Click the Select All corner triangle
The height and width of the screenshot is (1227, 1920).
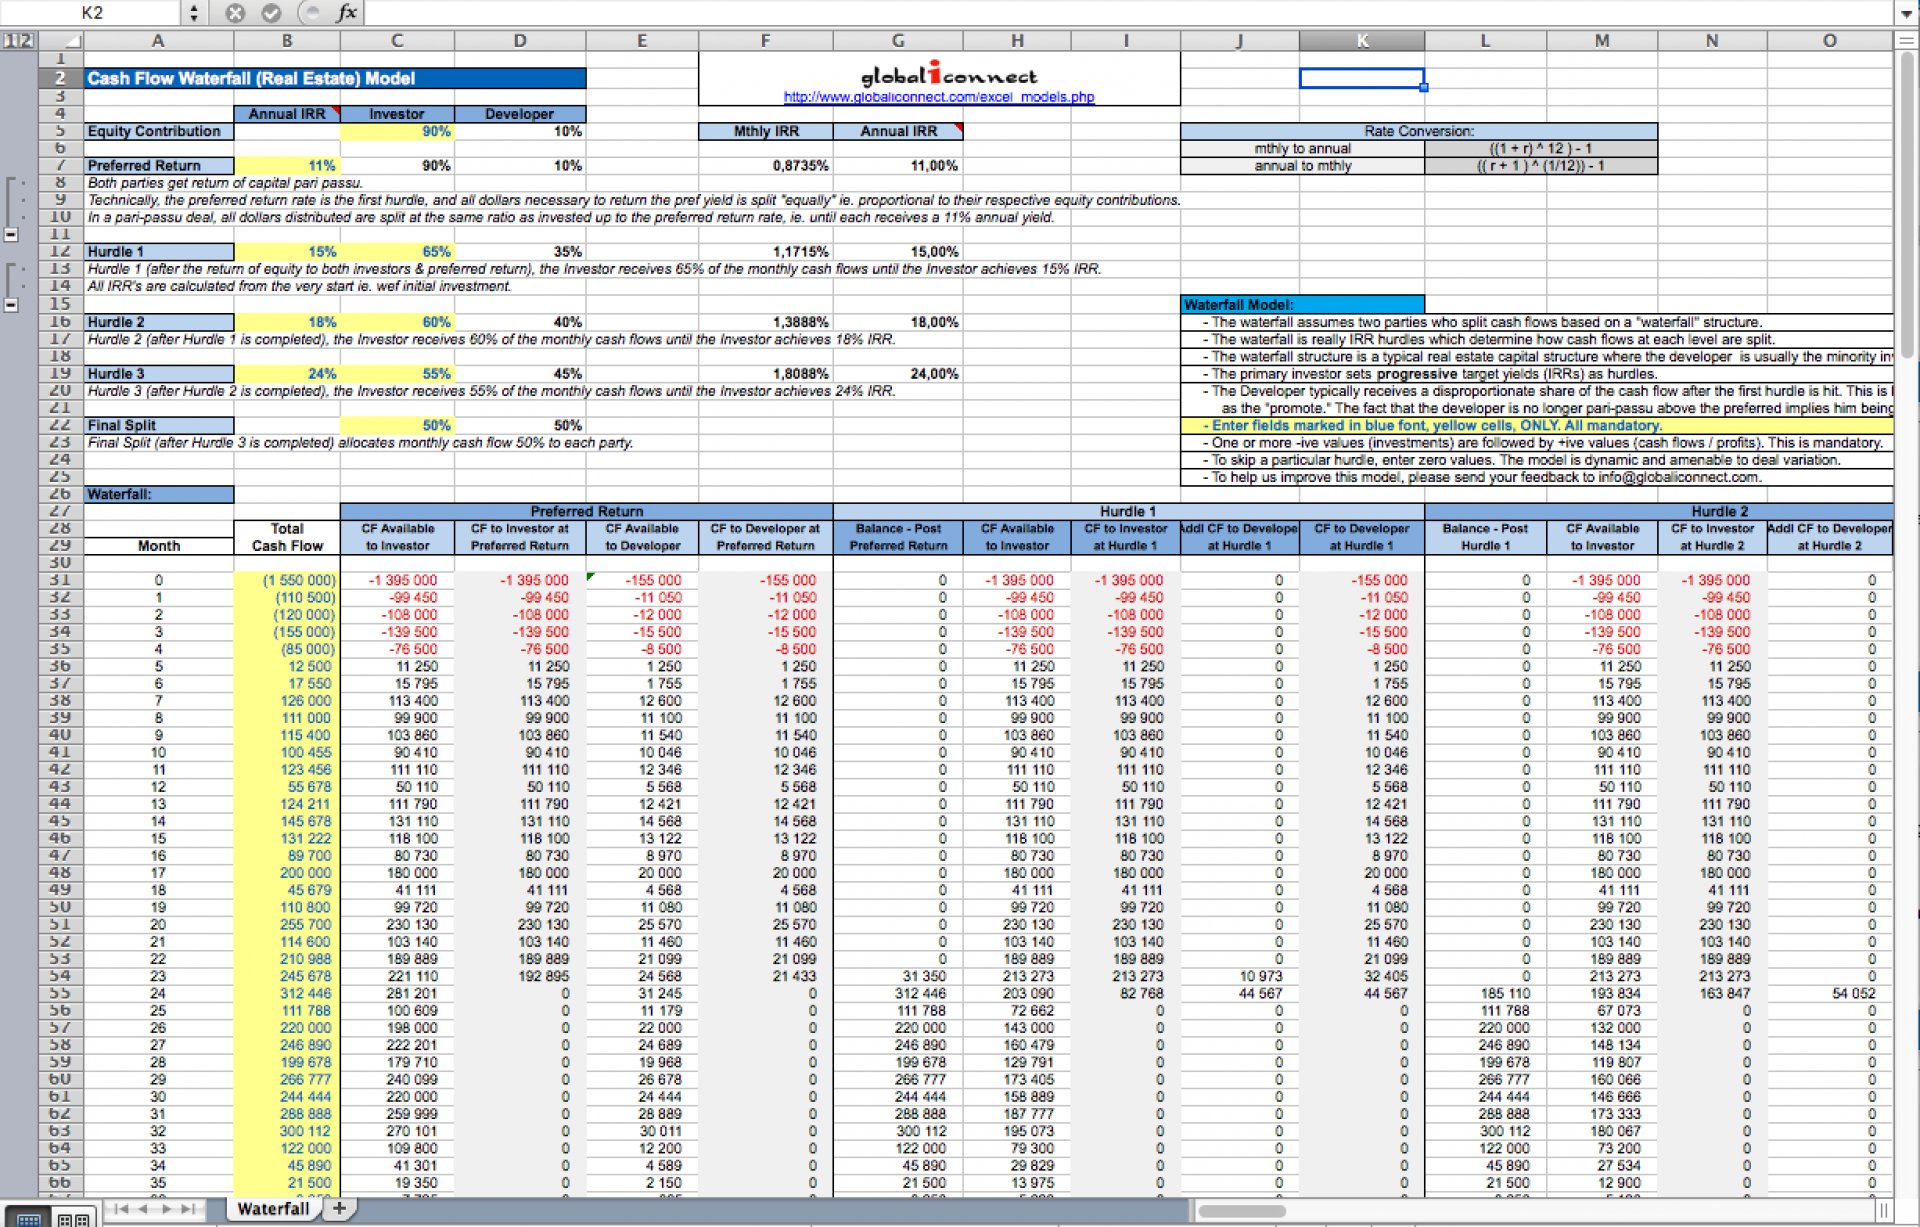coord(62,41)
